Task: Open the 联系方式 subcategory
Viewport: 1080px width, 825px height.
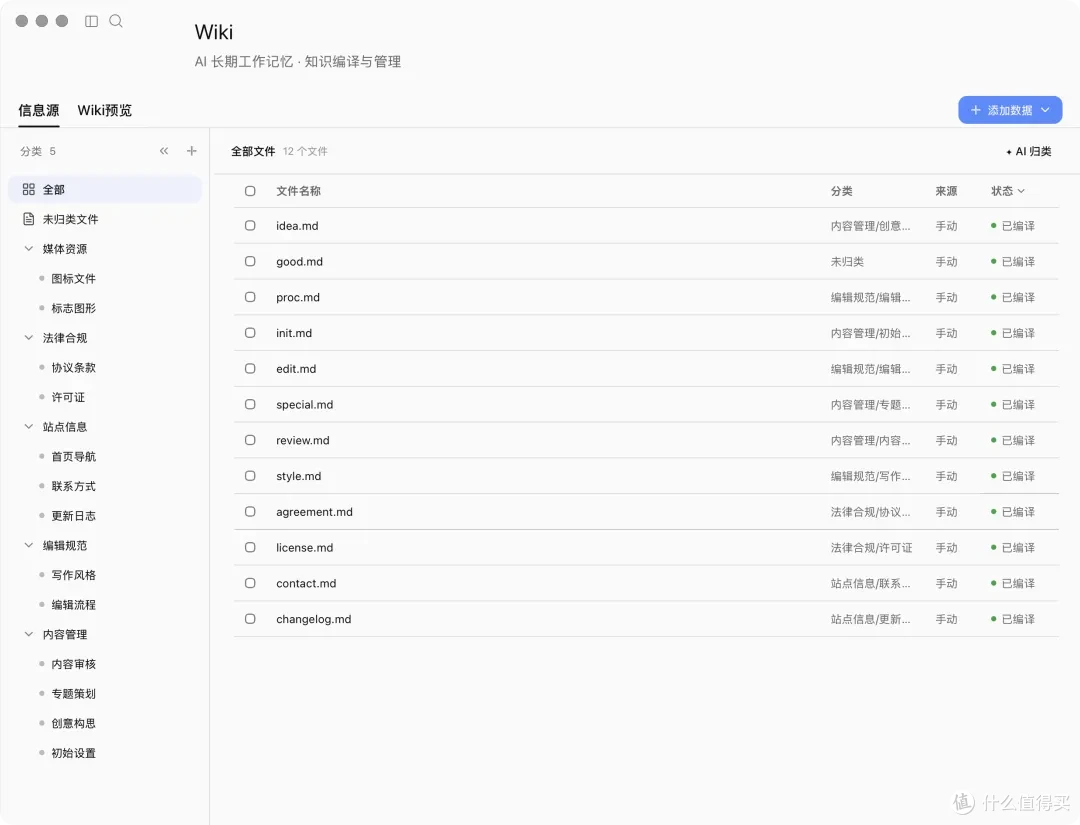Action: (74, 485)
